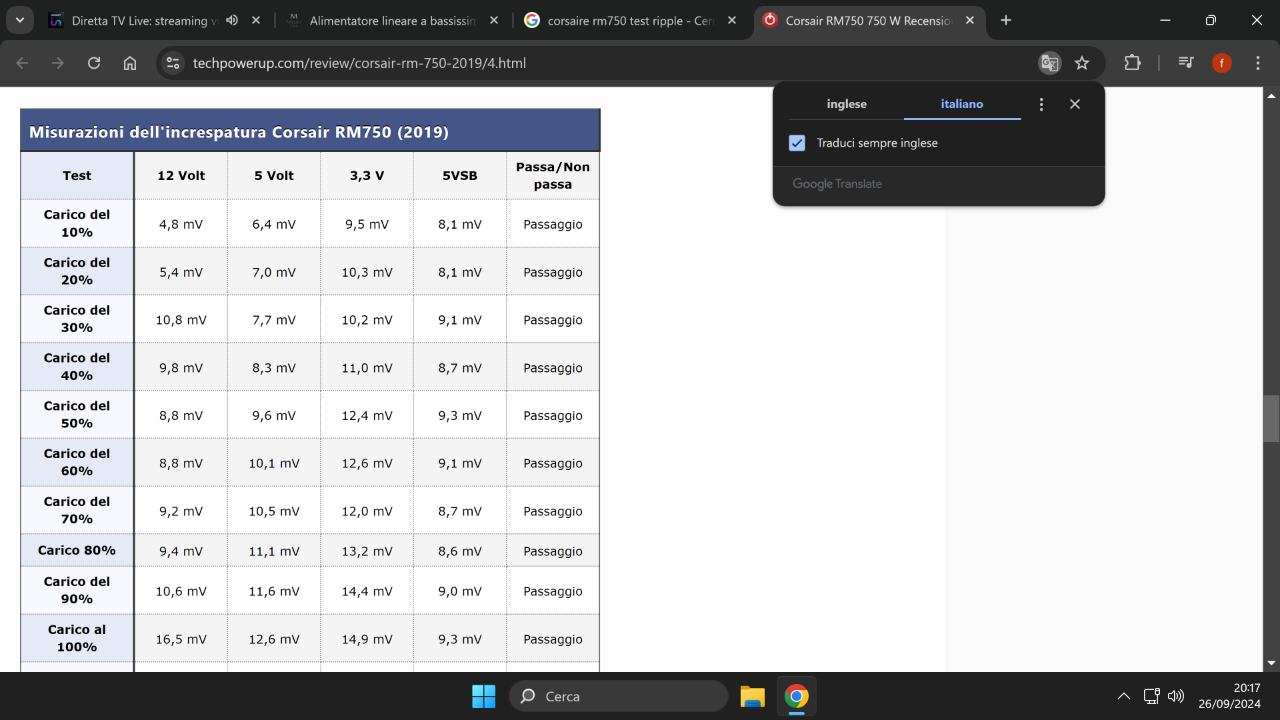Click the 9,0 mV cell in 90% row
Screen dimensions: 1280x720
click(x=460, y=591)
